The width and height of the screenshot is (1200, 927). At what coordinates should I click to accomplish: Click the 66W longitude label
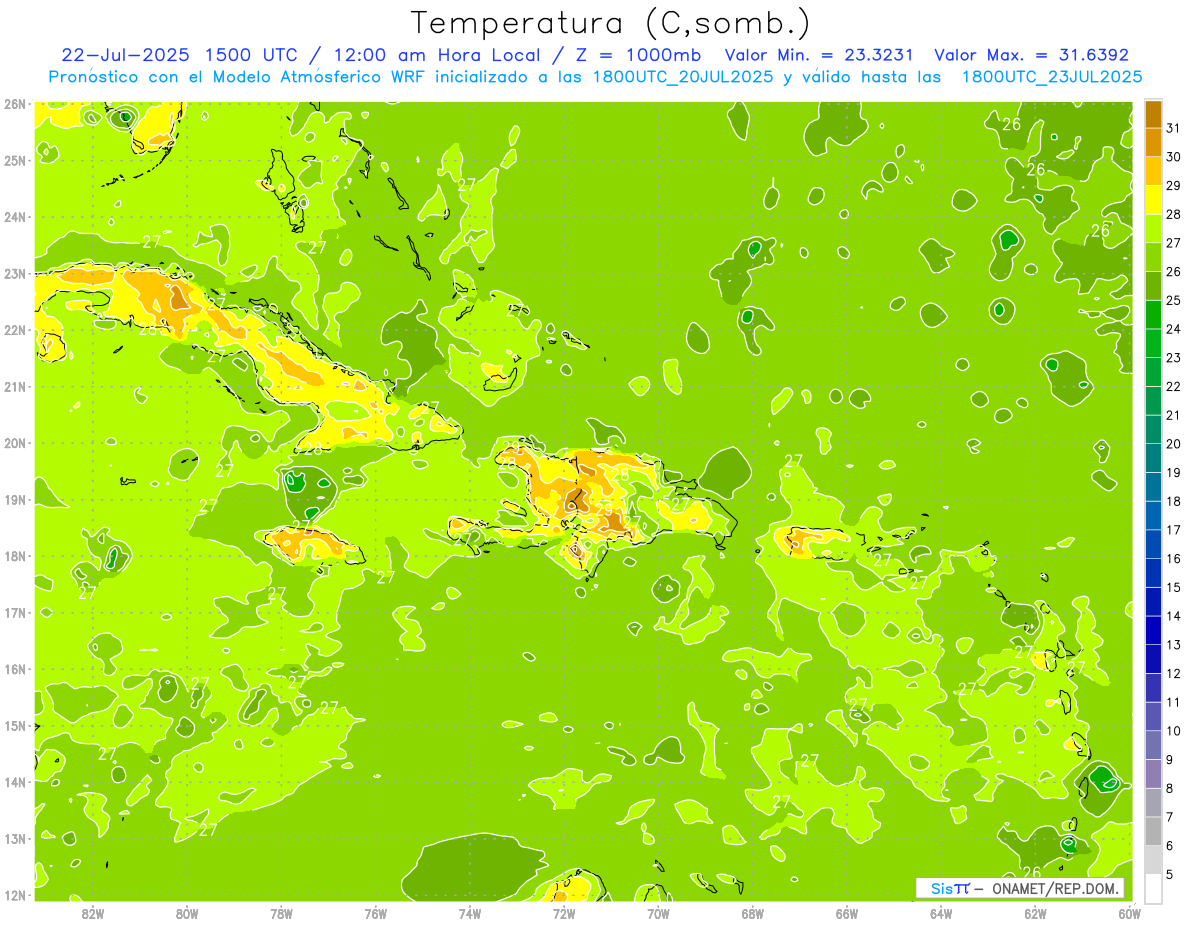click(x=847, y=912)
